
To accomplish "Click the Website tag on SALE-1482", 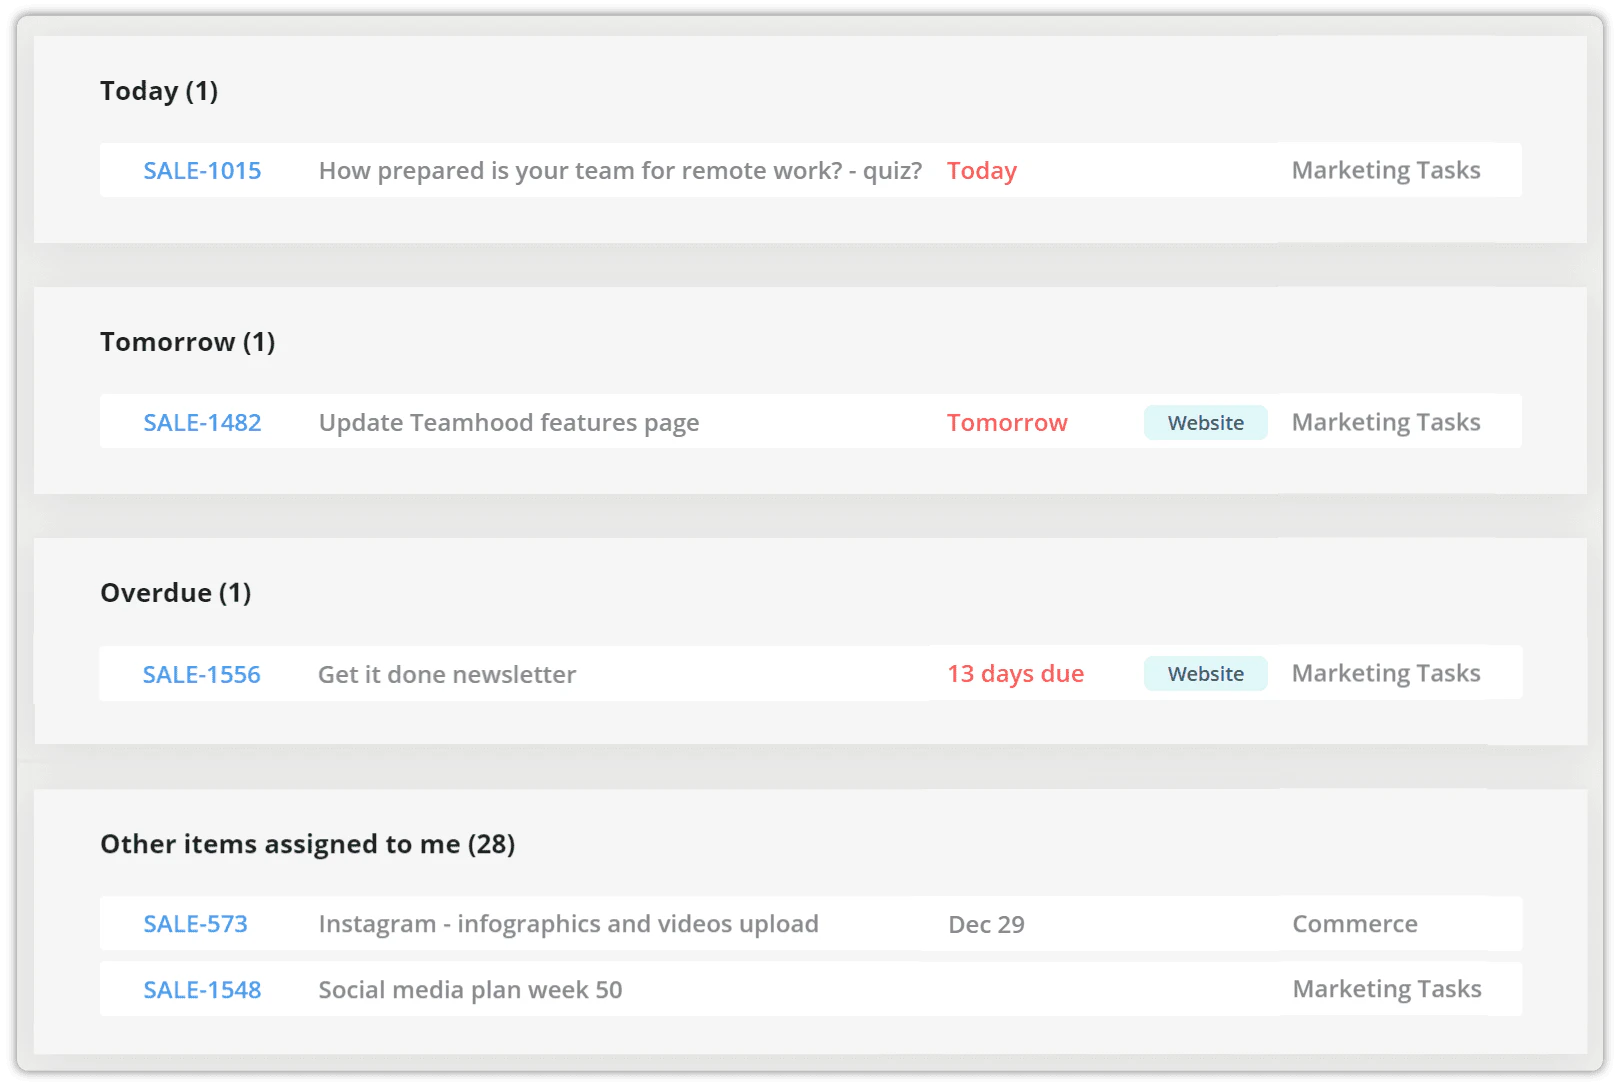I will 1205,423.
